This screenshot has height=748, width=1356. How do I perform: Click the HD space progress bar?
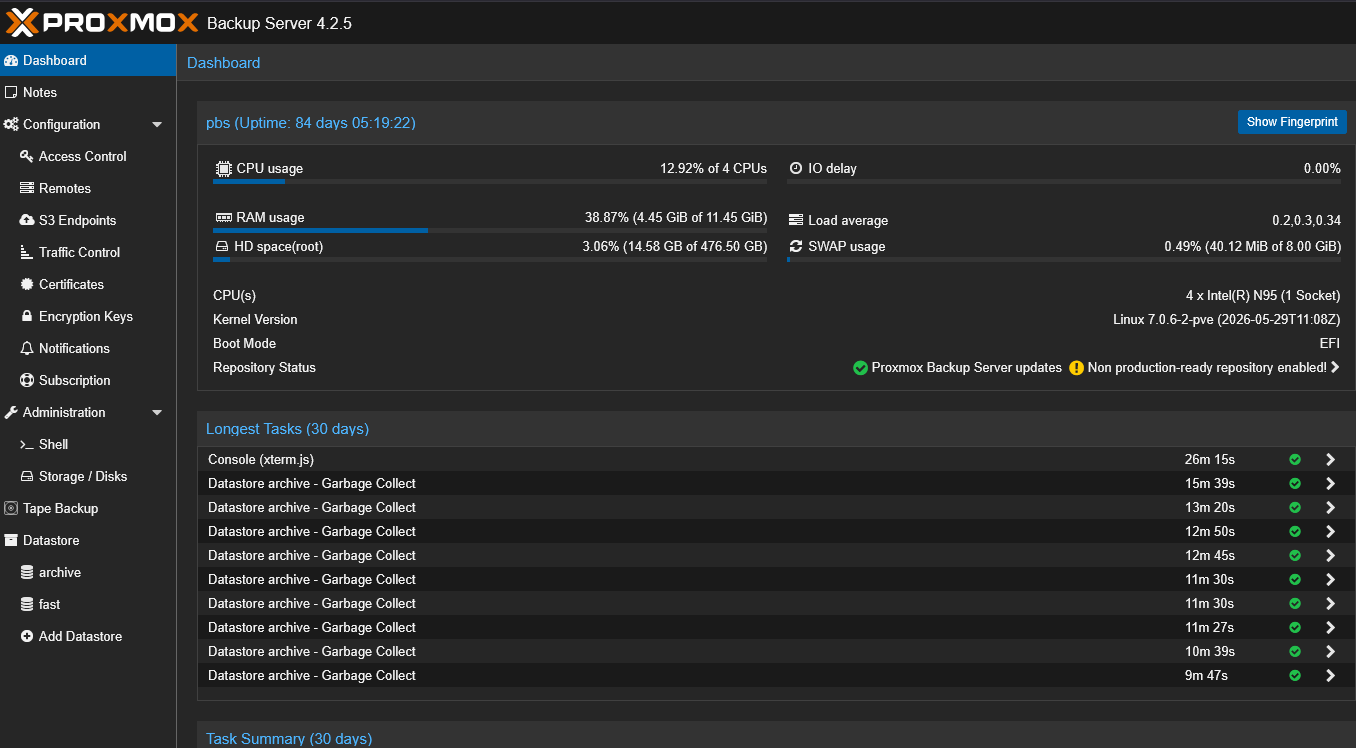(x=490, y=259)
